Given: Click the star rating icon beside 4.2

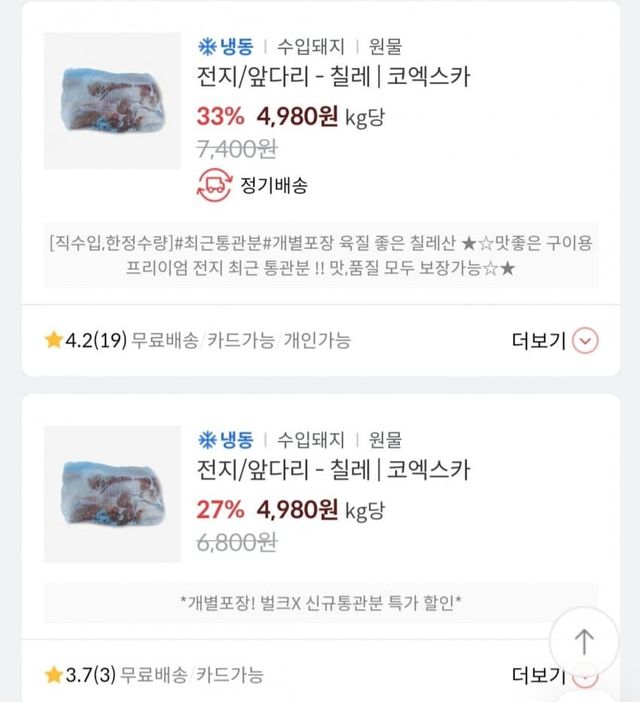Looking at the screenshot, I should (53, 341).
